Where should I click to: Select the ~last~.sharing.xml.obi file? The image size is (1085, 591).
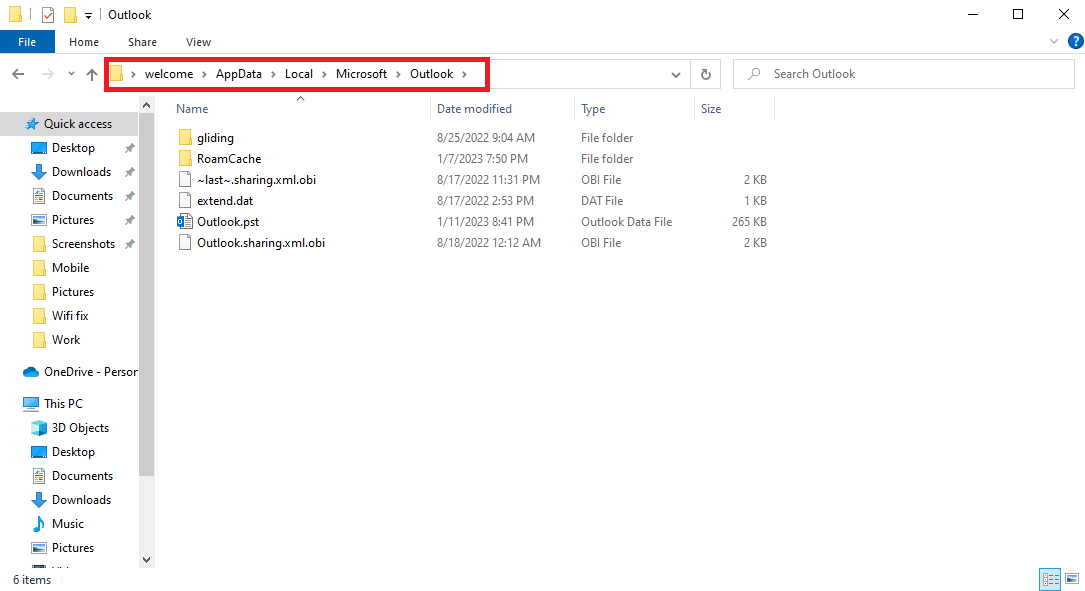coord(256,180)
